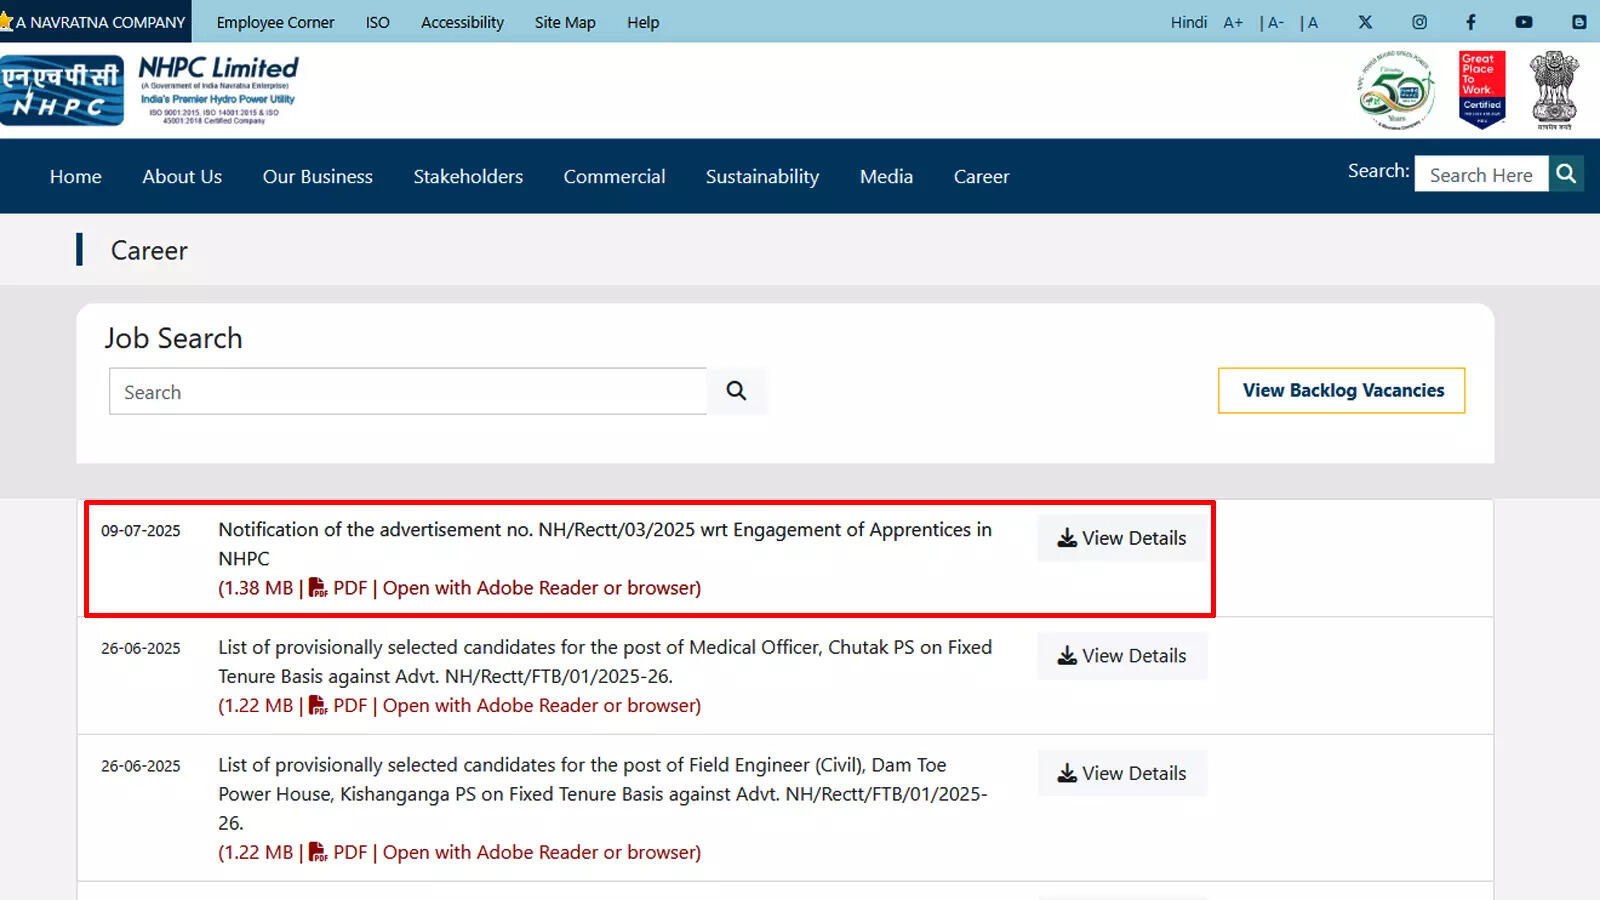1600x900 pixels.
Task: View Details for Apprentices notification
Action: click(x=1122, y=538)
